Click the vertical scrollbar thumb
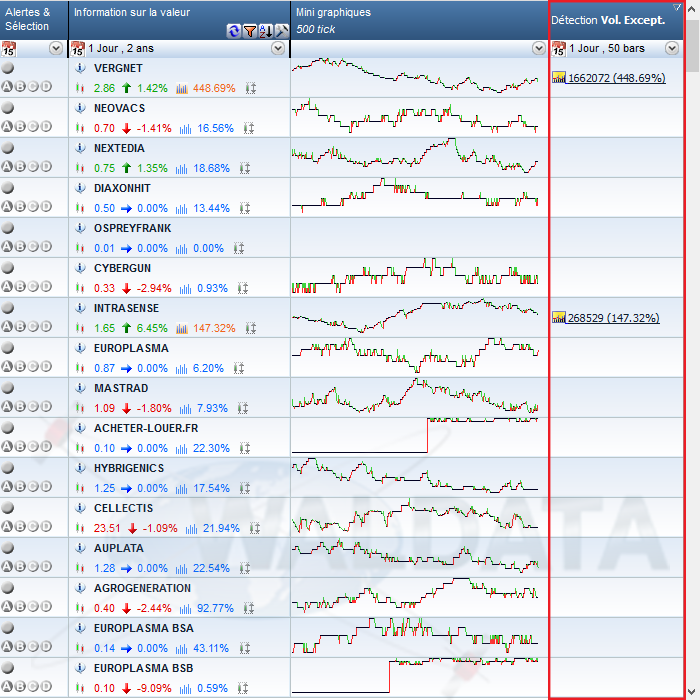700x700 pixels. point(693,46)
